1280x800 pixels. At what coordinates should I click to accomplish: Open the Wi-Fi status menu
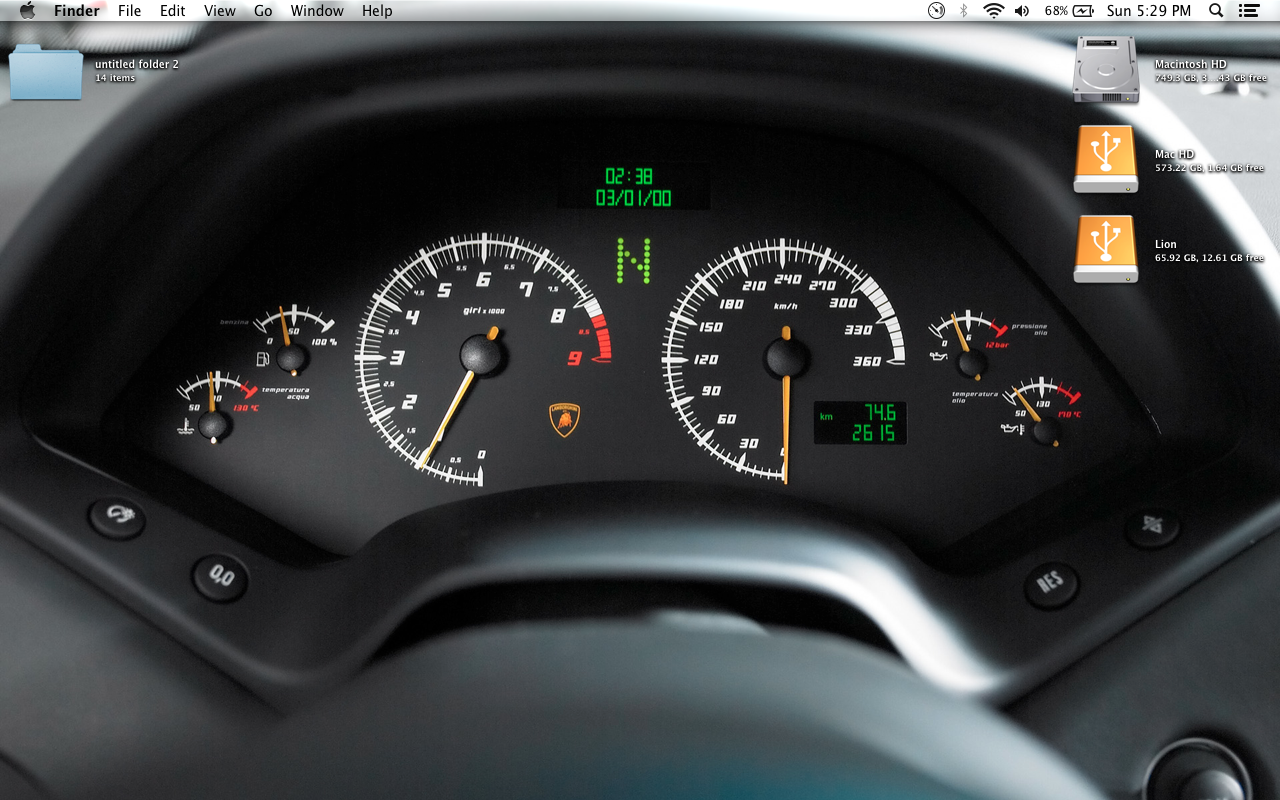pyautogui.click(x=993, y=11)
